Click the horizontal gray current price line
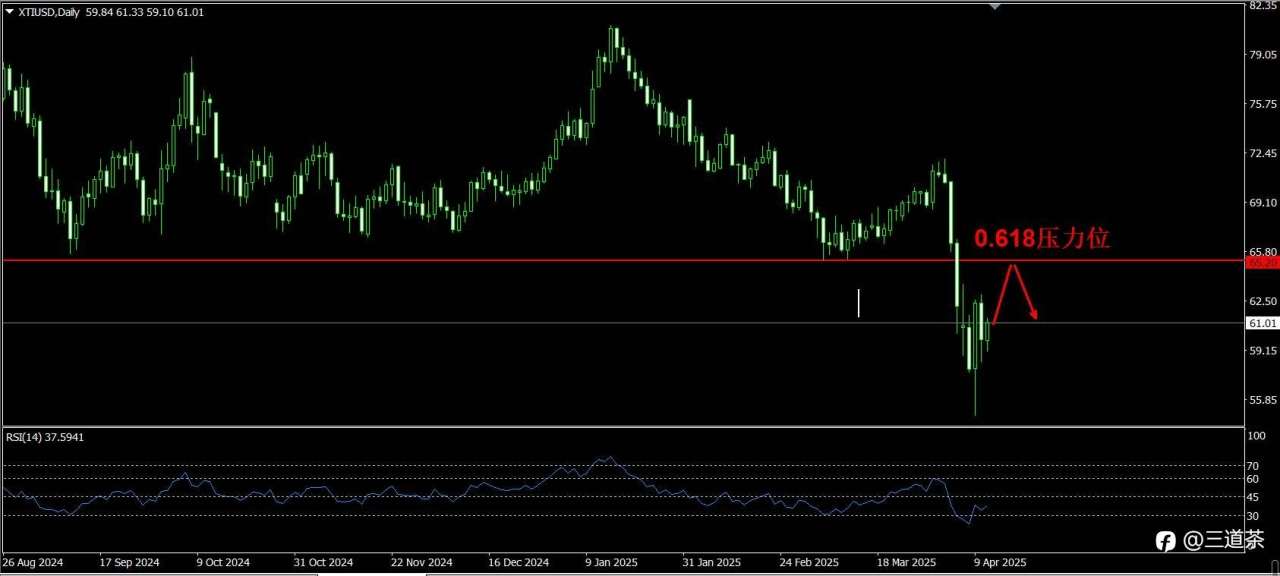This screenshot has height=576, width=1280. pyautogui.click(x=622, y=323)
